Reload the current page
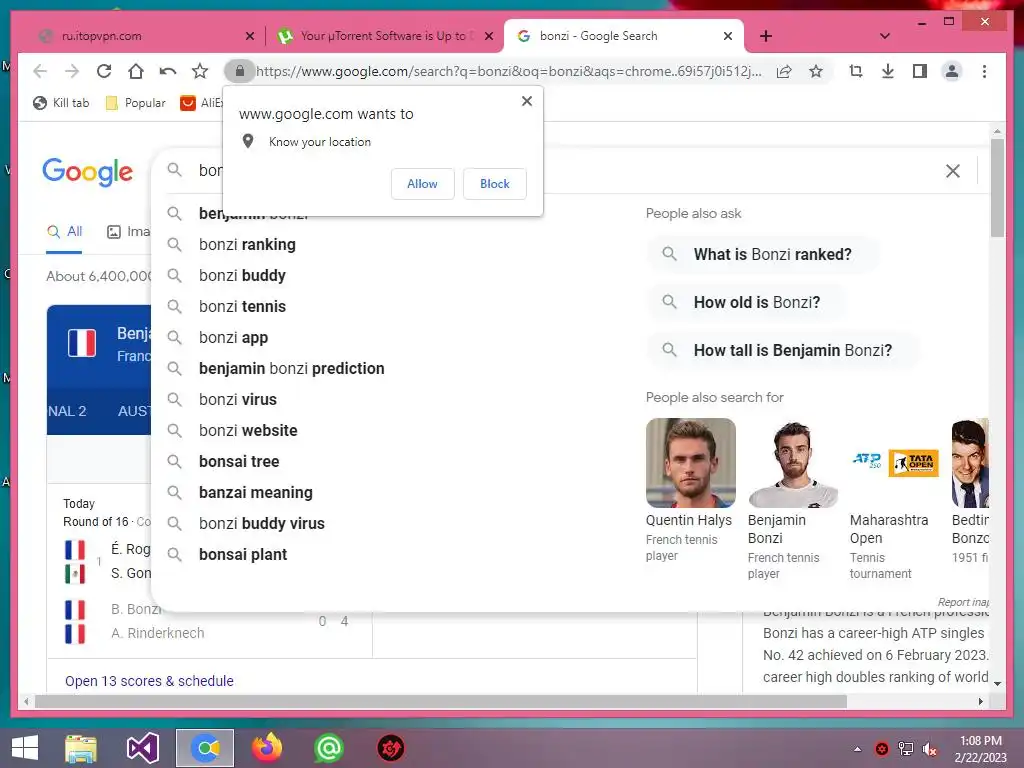 pos(104,71)
